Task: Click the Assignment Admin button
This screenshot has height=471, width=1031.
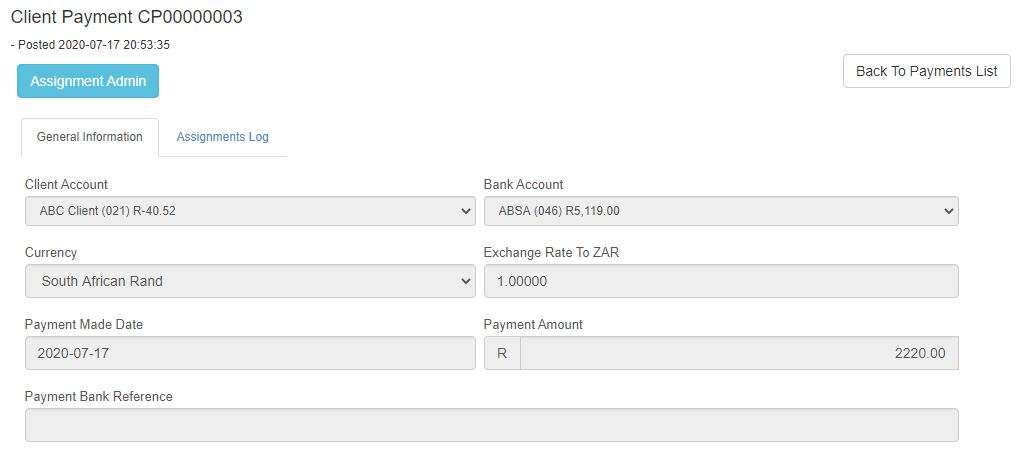Action: coord(88,81)
